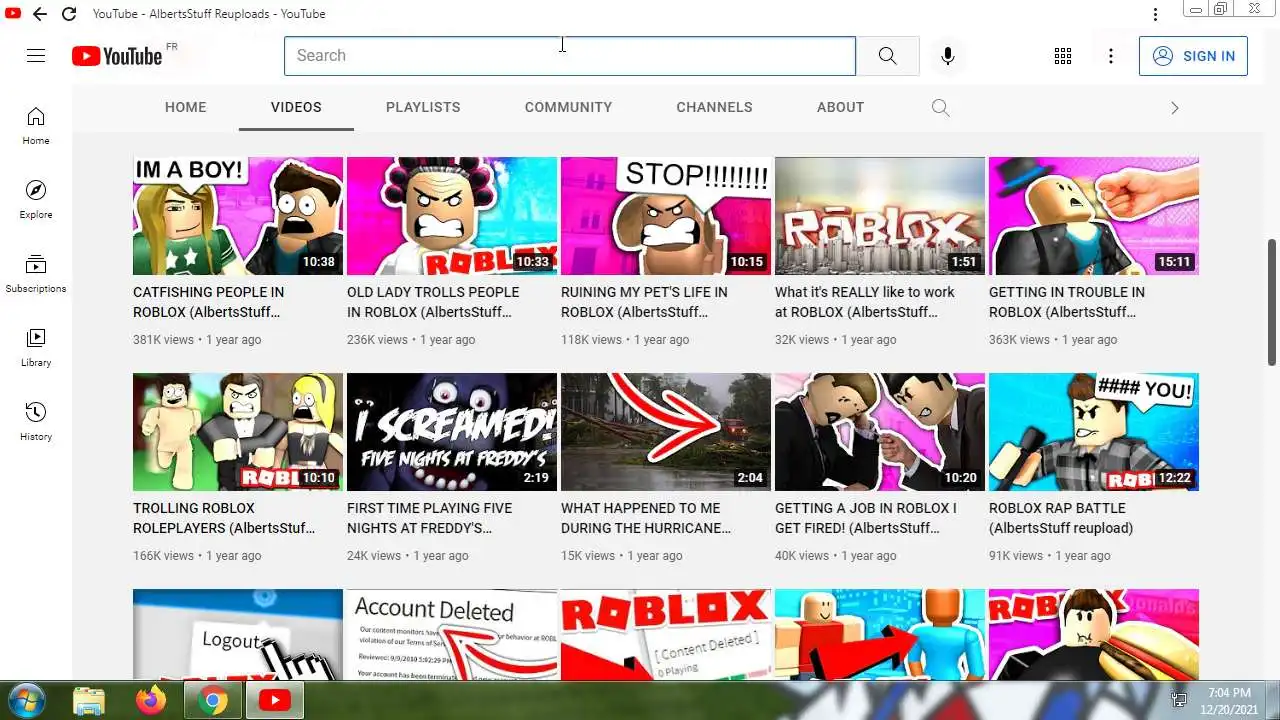Open Explore in sidebar
Image resolution: width=1280 pixels, height=720 pixels.
(x=36, y=200)
